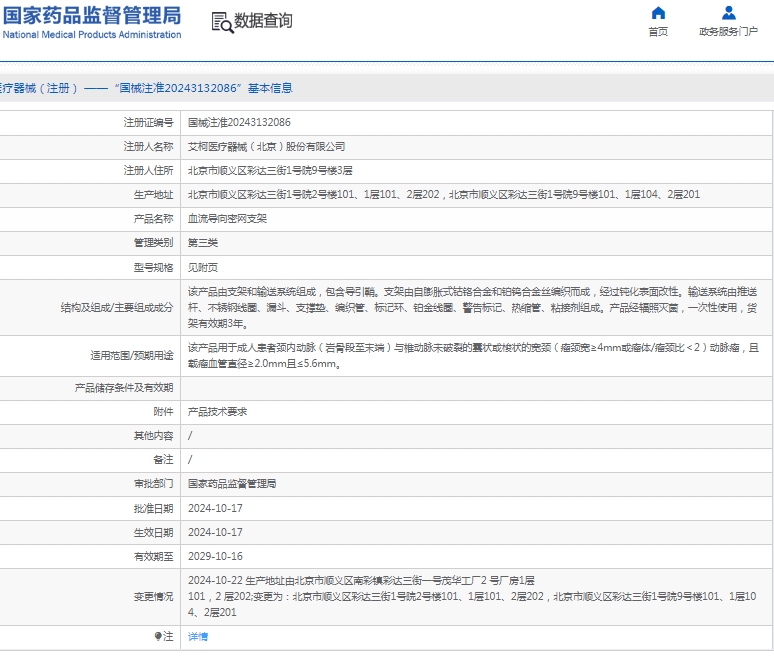
Task: Click the 附件 row label
Action: 163,412
